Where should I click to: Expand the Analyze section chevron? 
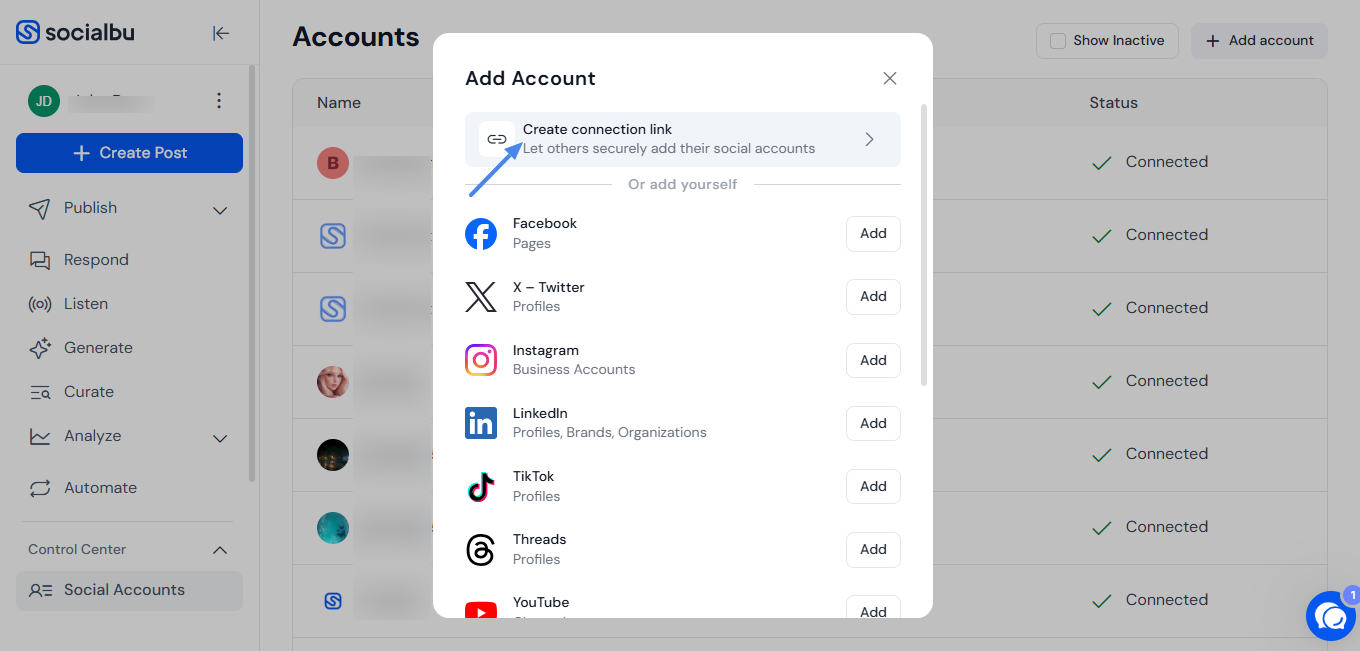(x=220, y=438)
